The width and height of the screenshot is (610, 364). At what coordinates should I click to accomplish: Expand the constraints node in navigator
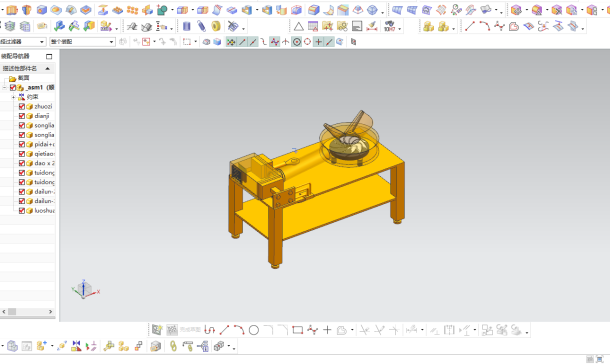tap(13, 97)
